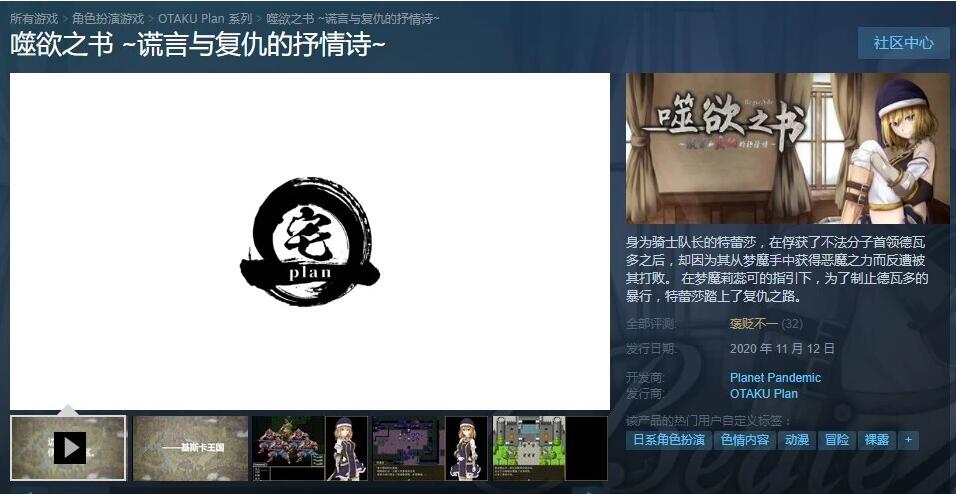Click the game description paragraph

(777, 270)
